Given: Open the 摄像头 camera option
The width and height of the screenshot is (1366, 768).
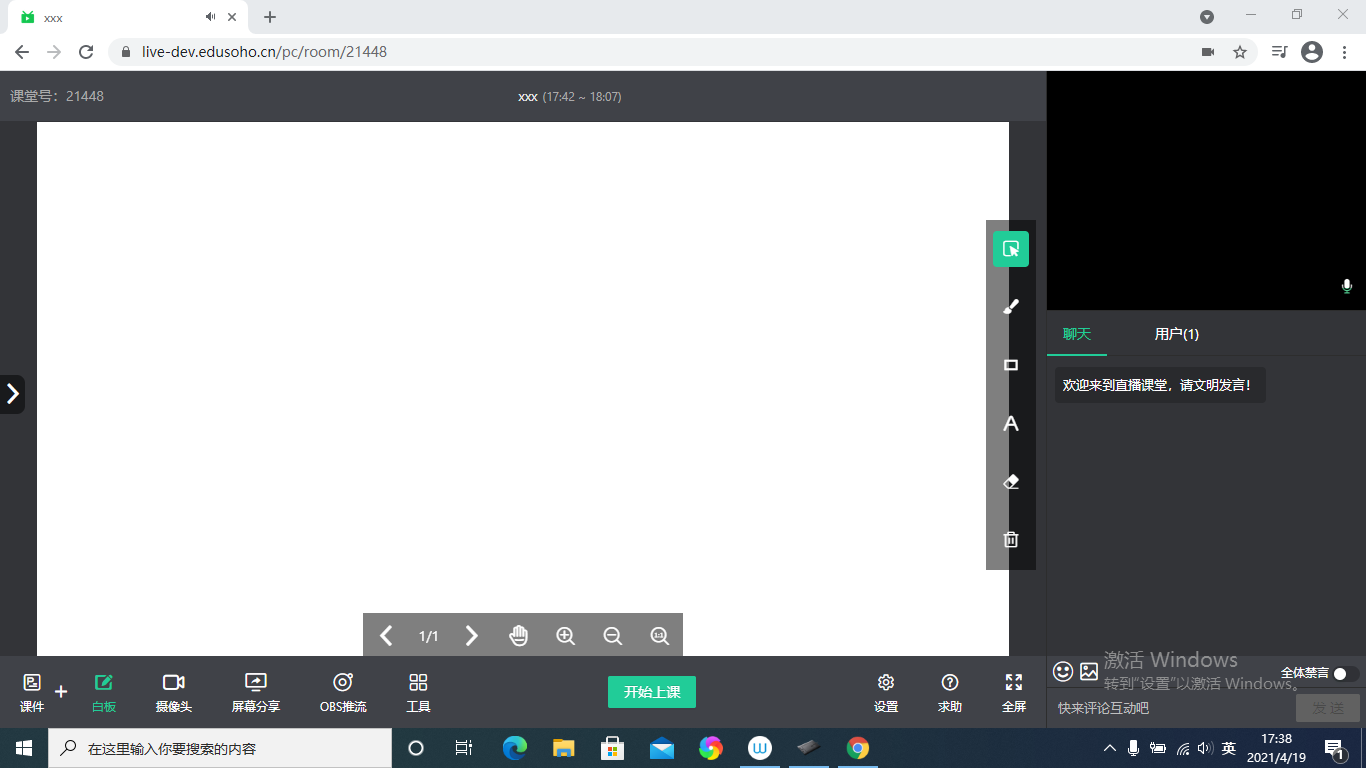Looking at the screenshot, I should coord(173,693).
